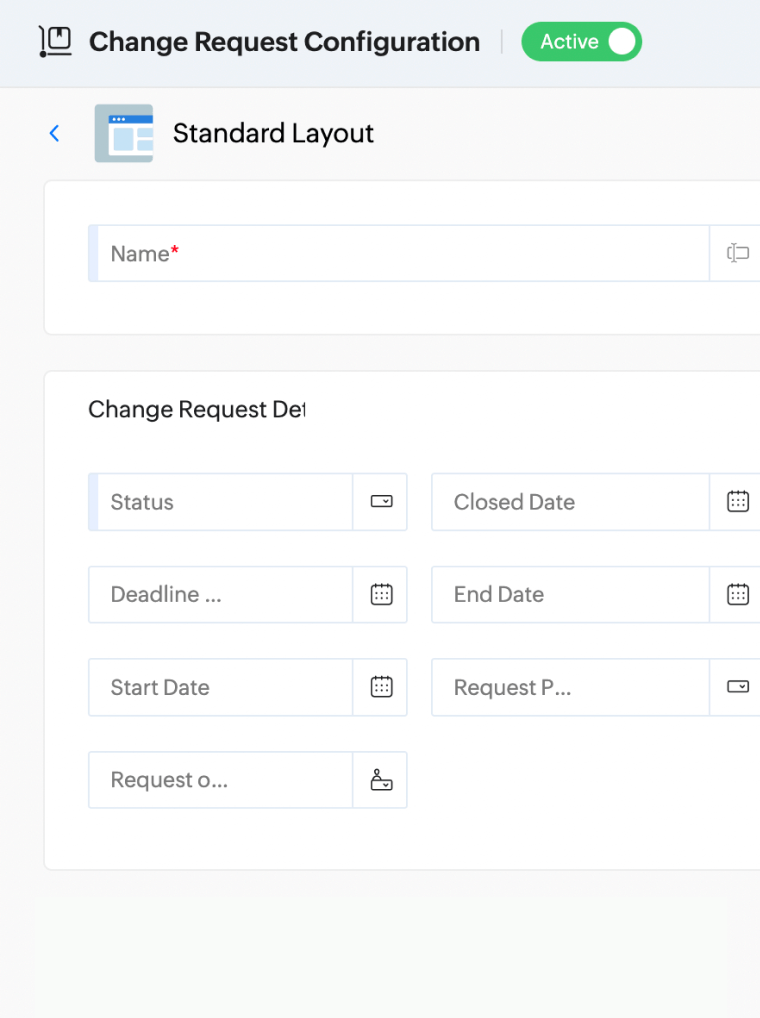Click the Standard Layout page icon
760x1018 pixels.
[124, 132]
